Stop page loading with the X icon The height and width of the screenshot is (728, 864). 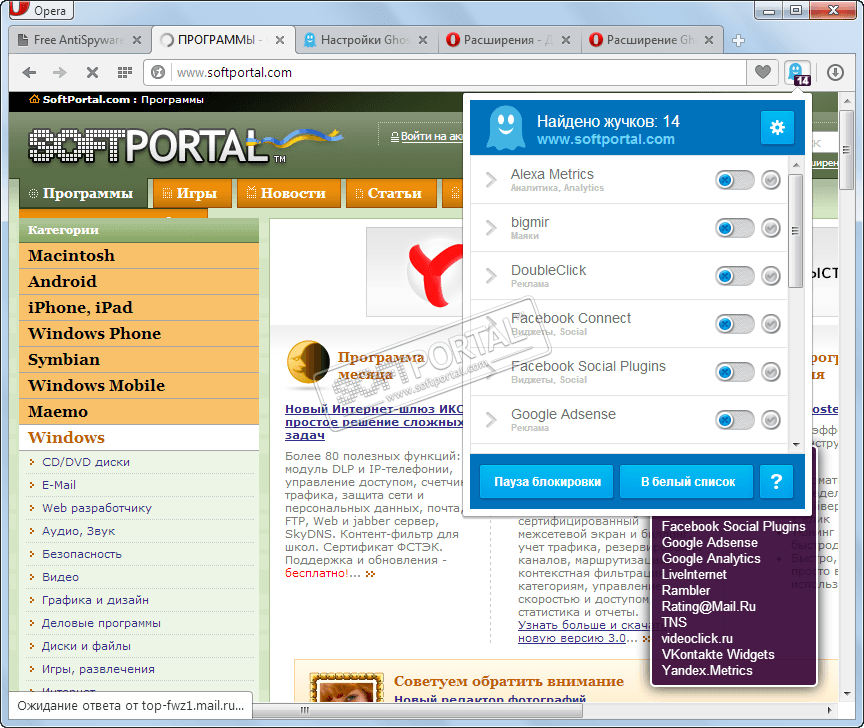pos(93,72)
